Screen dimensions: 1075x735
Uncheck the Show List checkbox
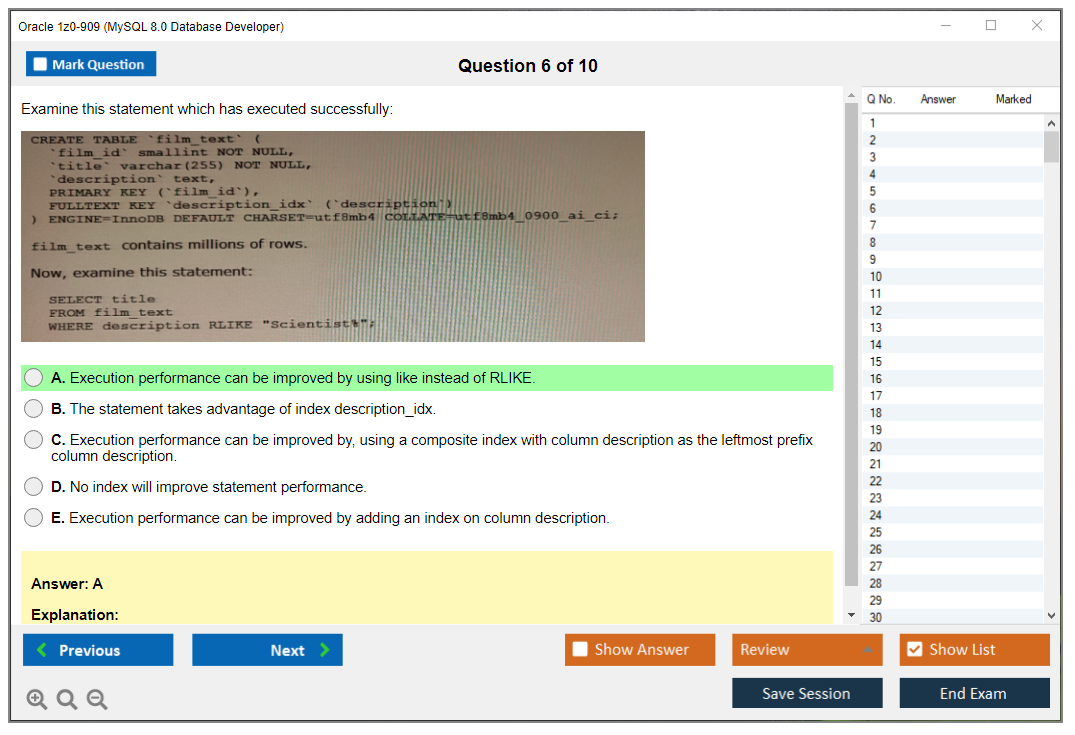[x=914, y=650]
